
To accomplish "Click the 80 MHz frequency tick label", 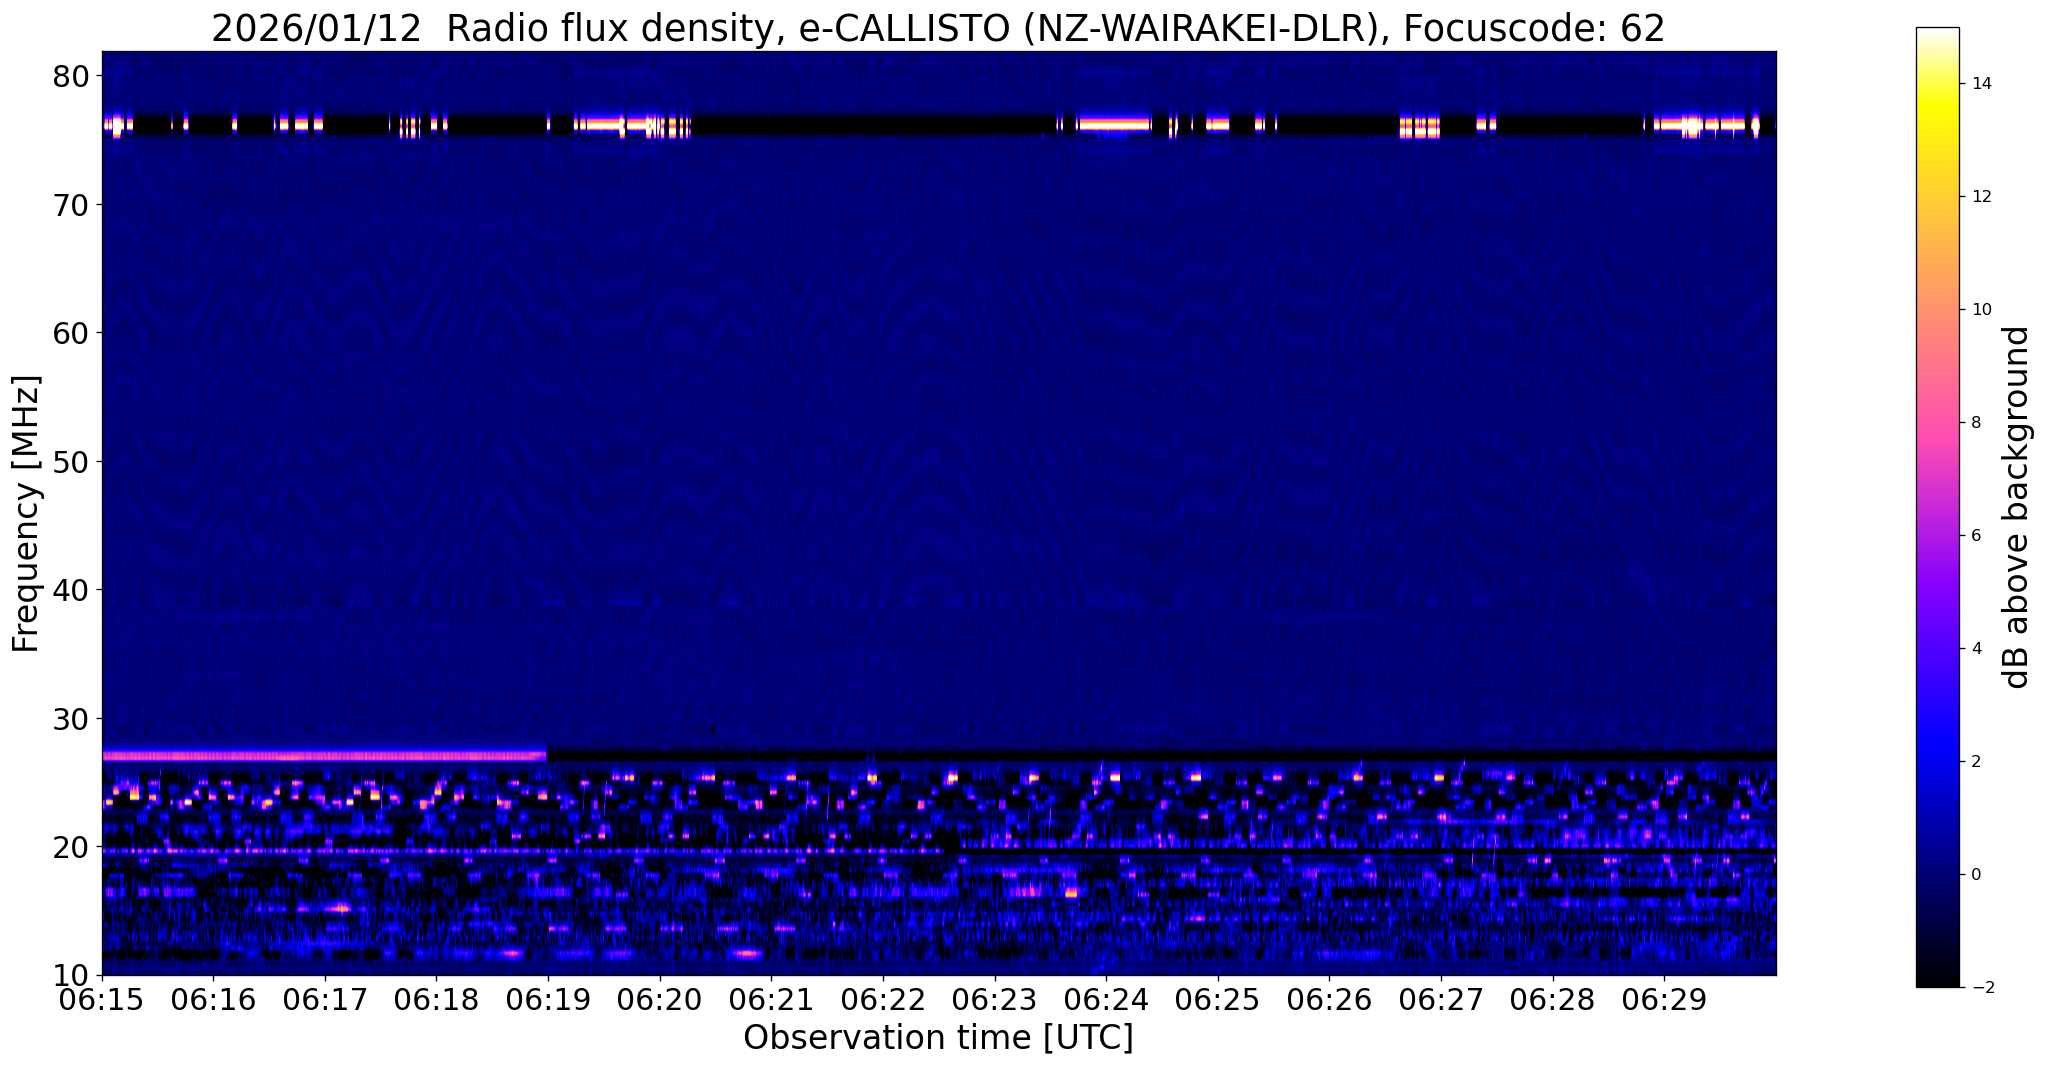I will point(70,76).
